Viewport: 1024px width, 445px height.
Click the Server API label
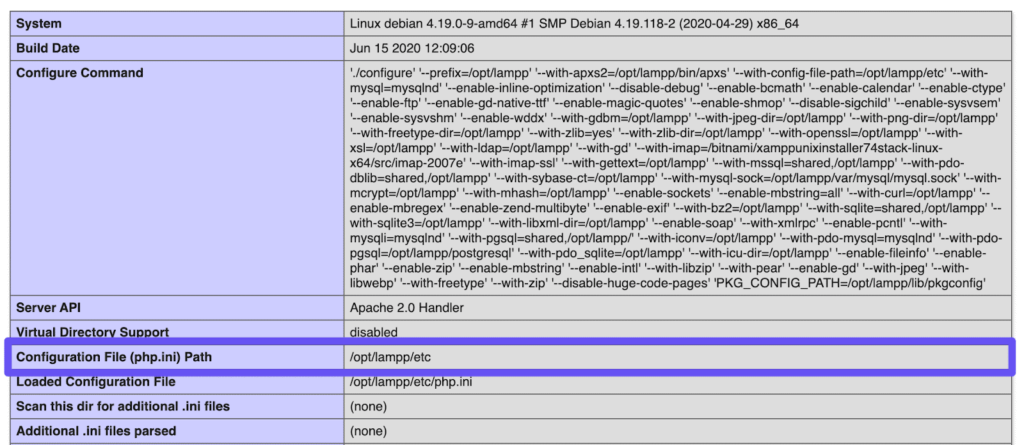[48, 307]
